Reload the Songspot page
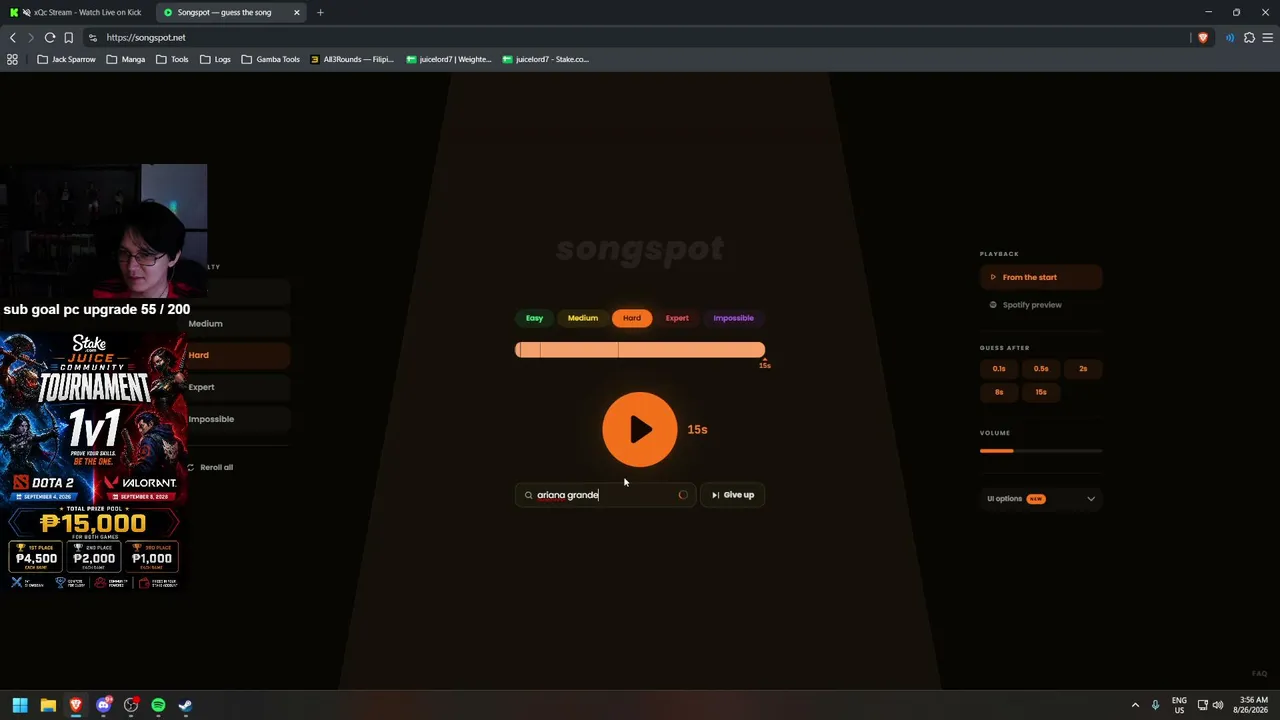The image size is (1280, 720). click(49, 37)
